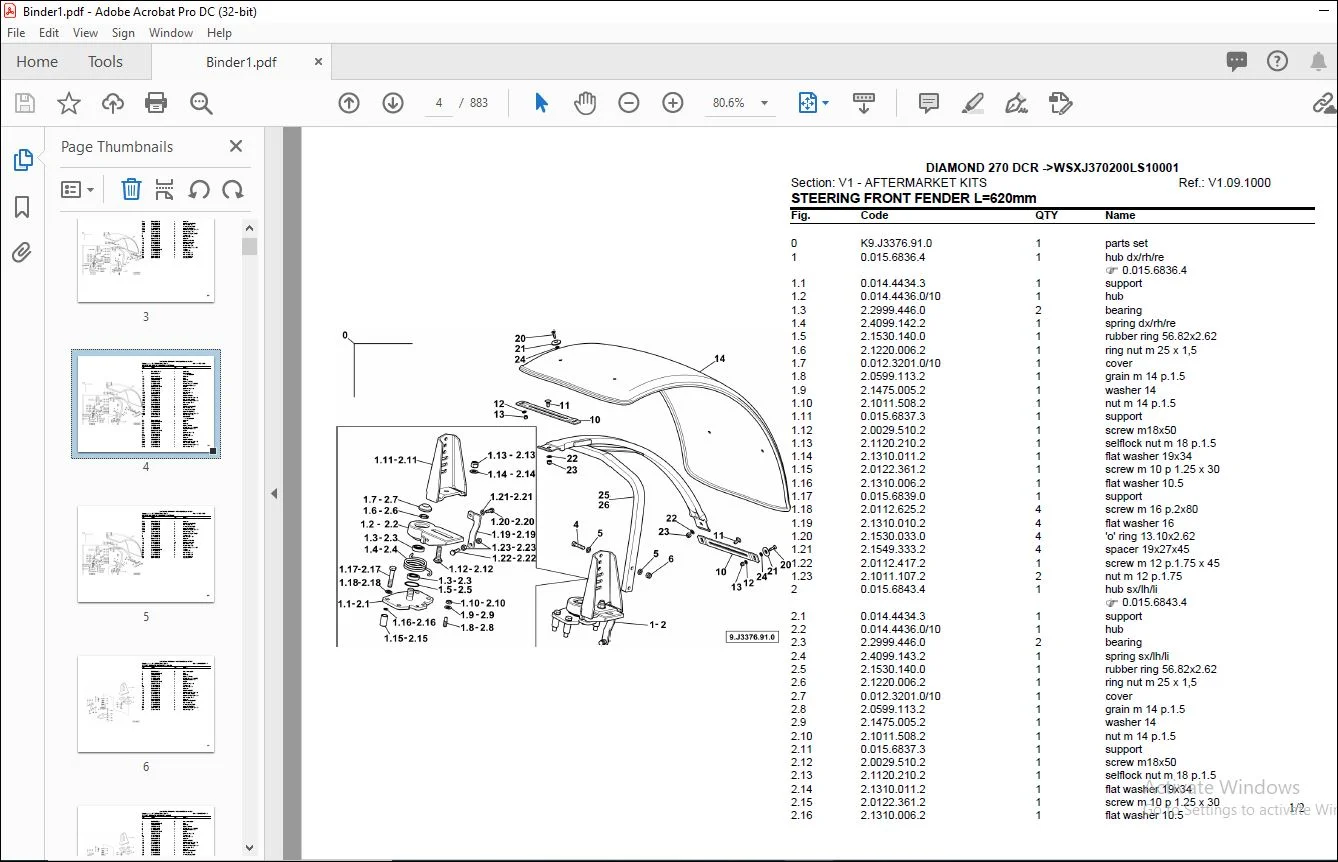Select page 6 thumbnail
The height and width of the screenshot is (862, 1338).
pyautogui.click(x=146, y=704)
